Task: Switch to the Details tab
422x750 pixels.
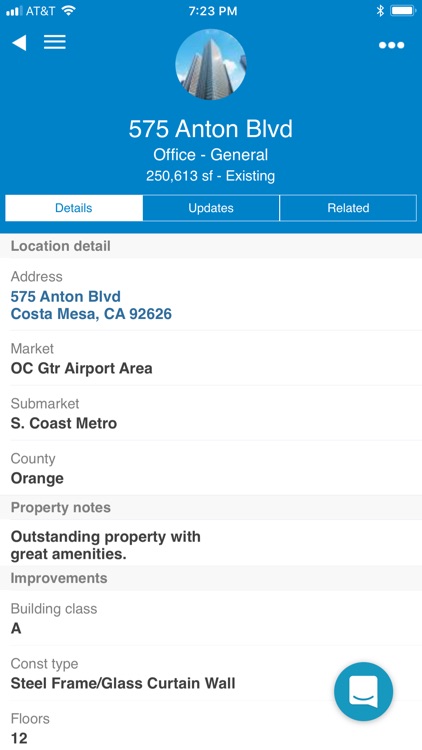Action: [x=74, y=208]
